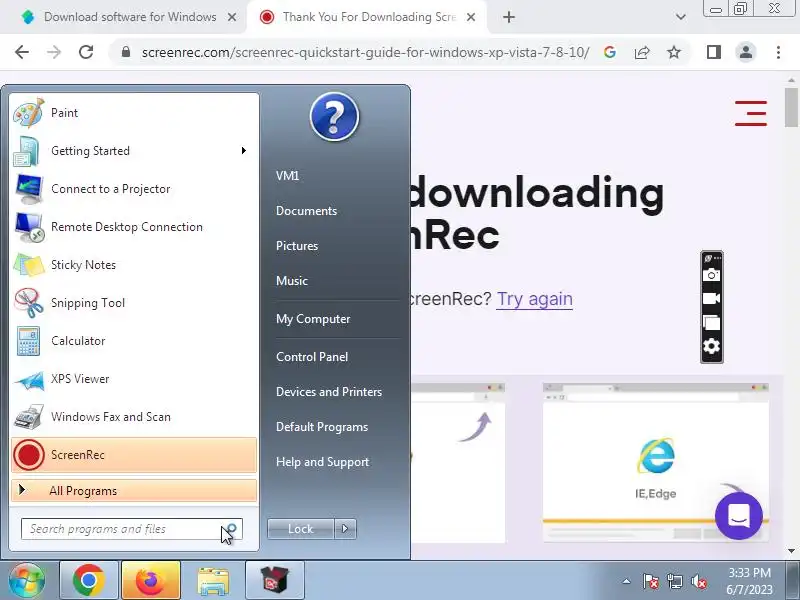Open Sticky Notes icon
The image size is (800, 600).
(x=29, y=265)
